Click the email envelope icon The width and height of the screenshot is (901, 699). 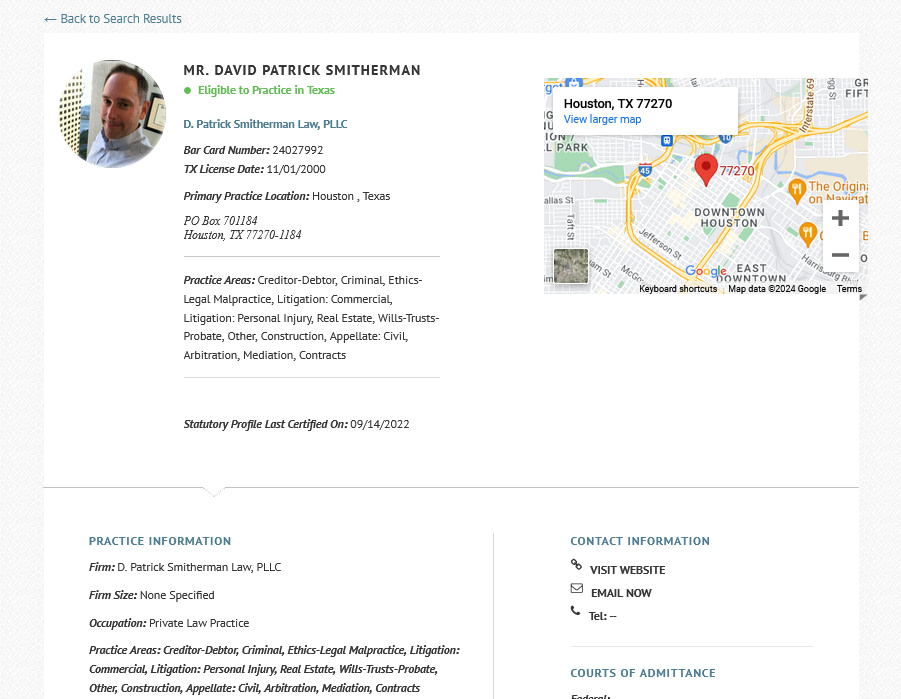point(576,588)
